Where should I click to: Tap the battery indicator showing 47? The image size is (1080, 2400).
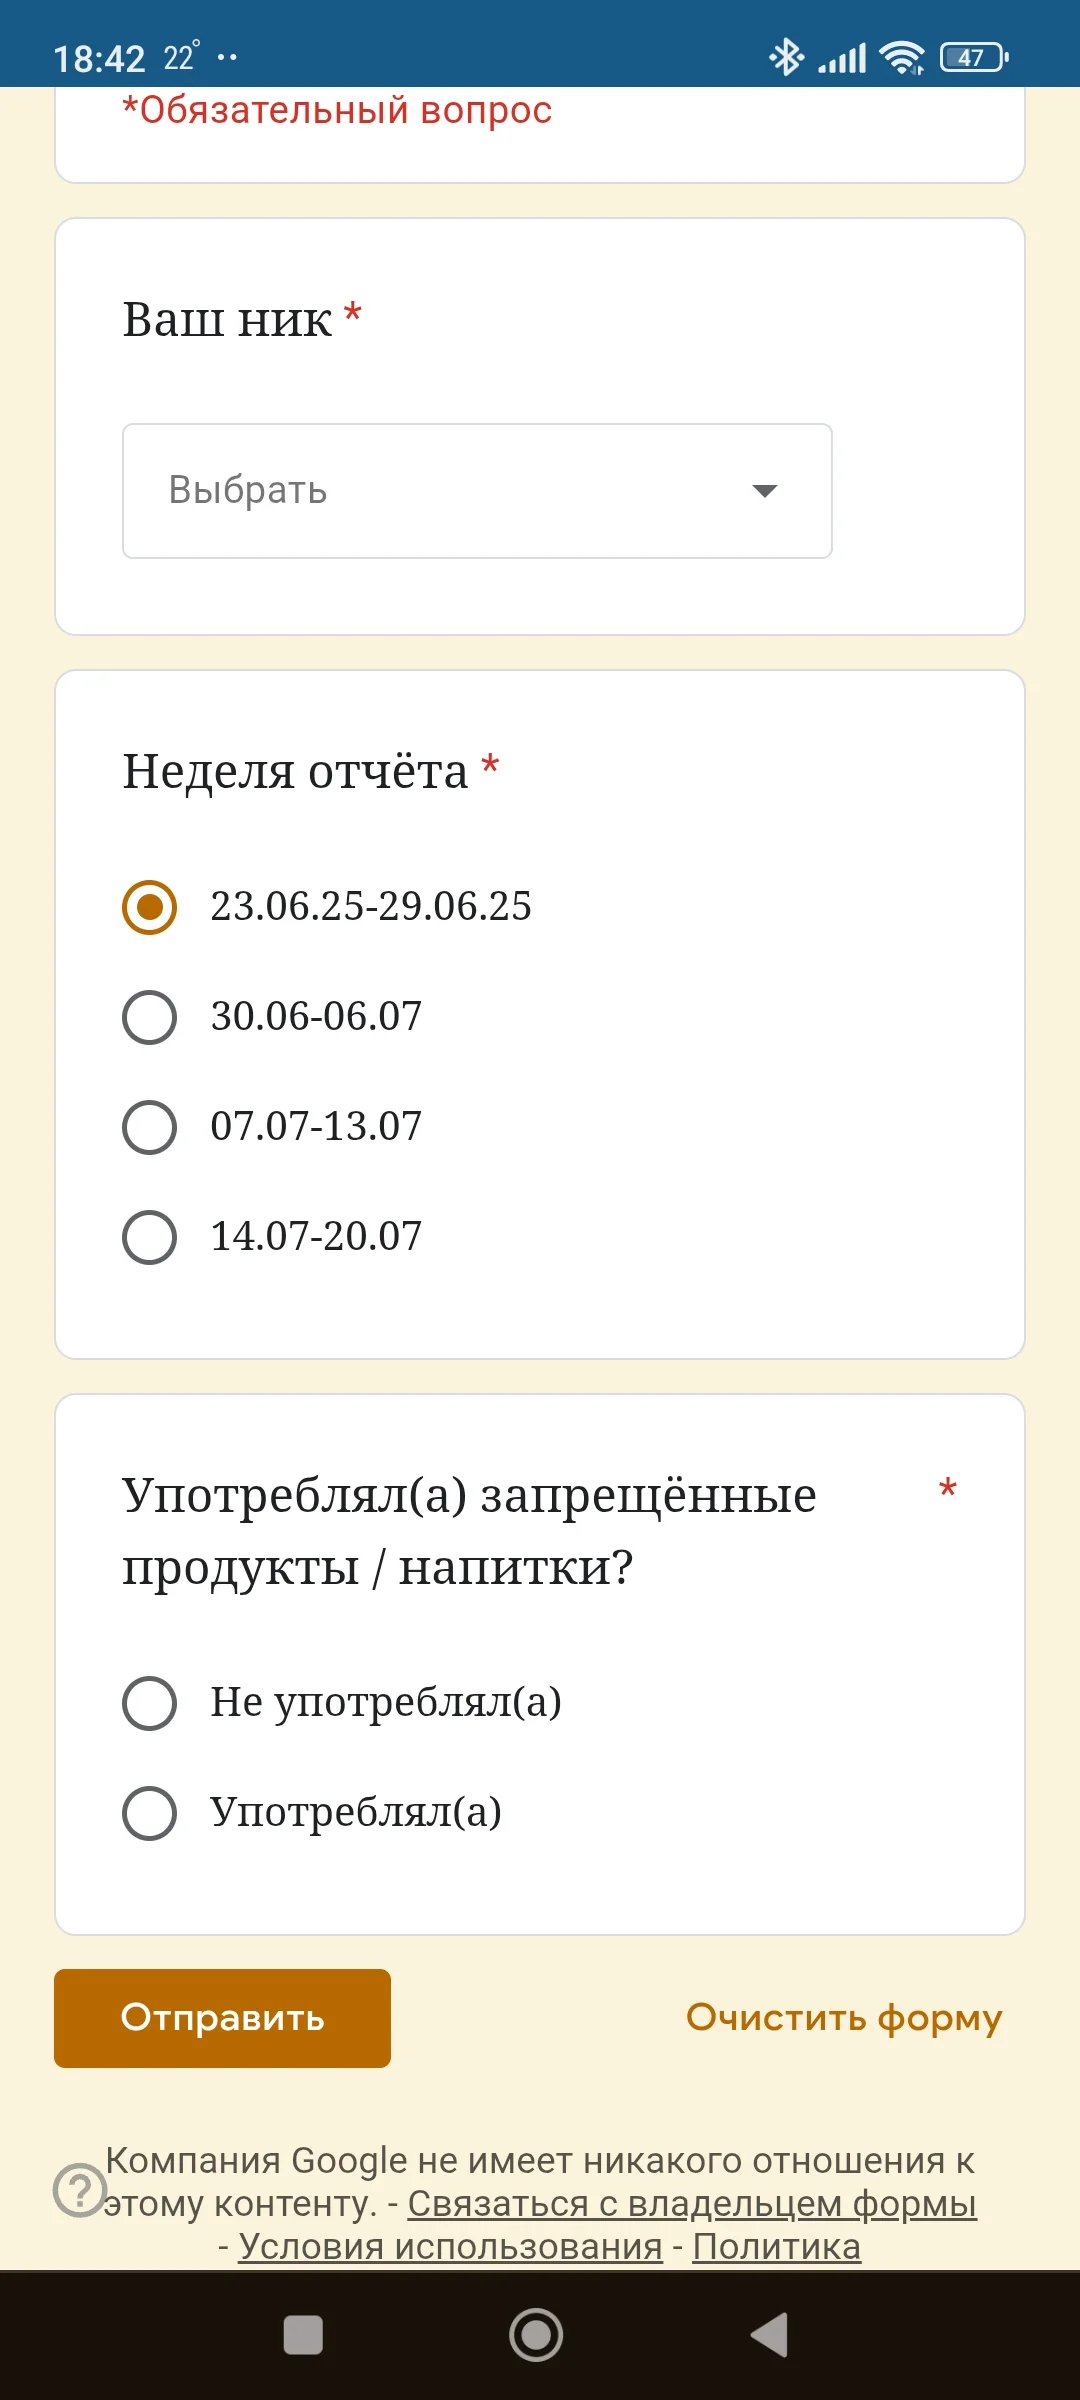(973, 58)
